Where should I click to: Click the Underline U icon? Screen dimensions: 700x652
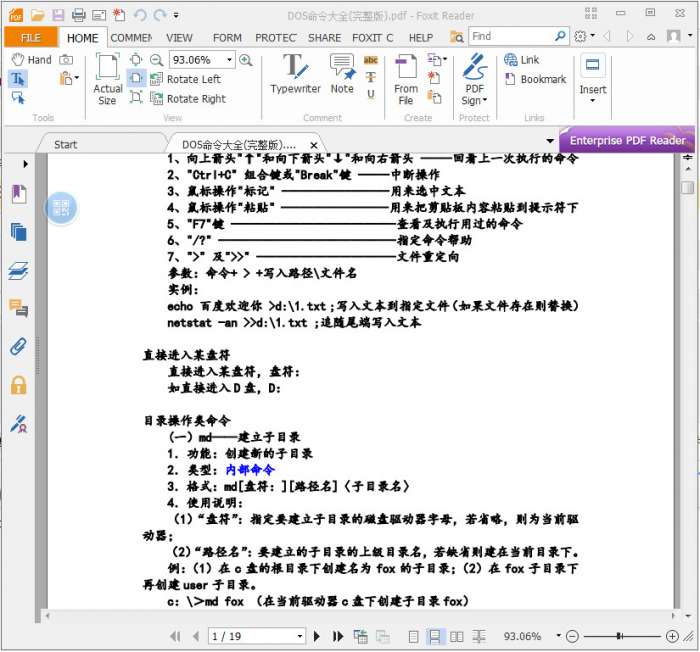tap(371, 94)
